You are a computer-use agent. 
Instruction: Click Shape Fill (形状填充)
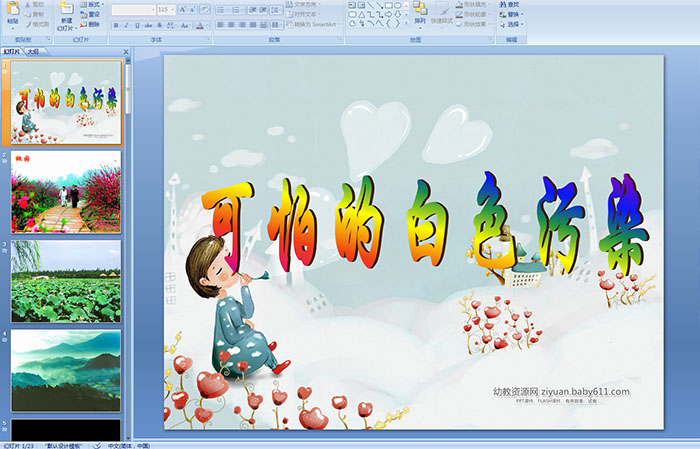point(472,4)
